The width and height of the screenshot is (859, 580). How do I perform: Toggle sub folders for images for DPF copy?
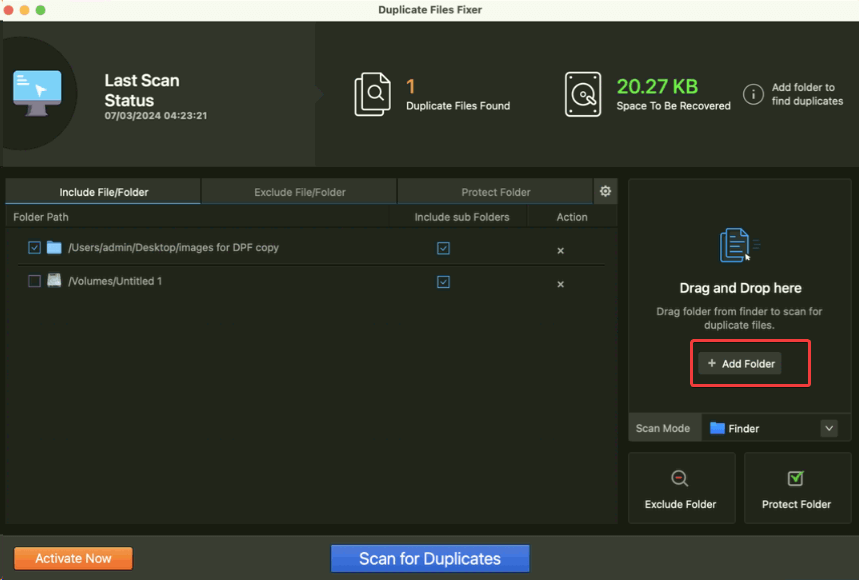[443, 248]
